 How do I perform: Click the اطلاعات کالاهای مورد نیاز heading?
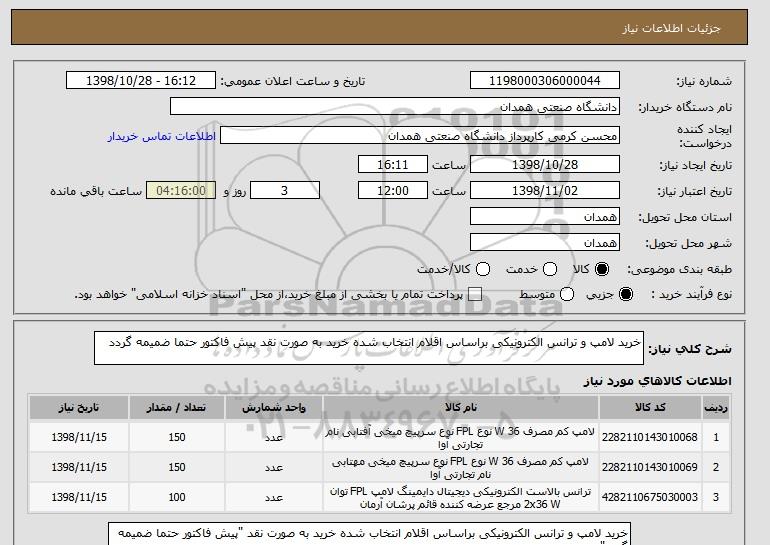click(x=658, y=381)
